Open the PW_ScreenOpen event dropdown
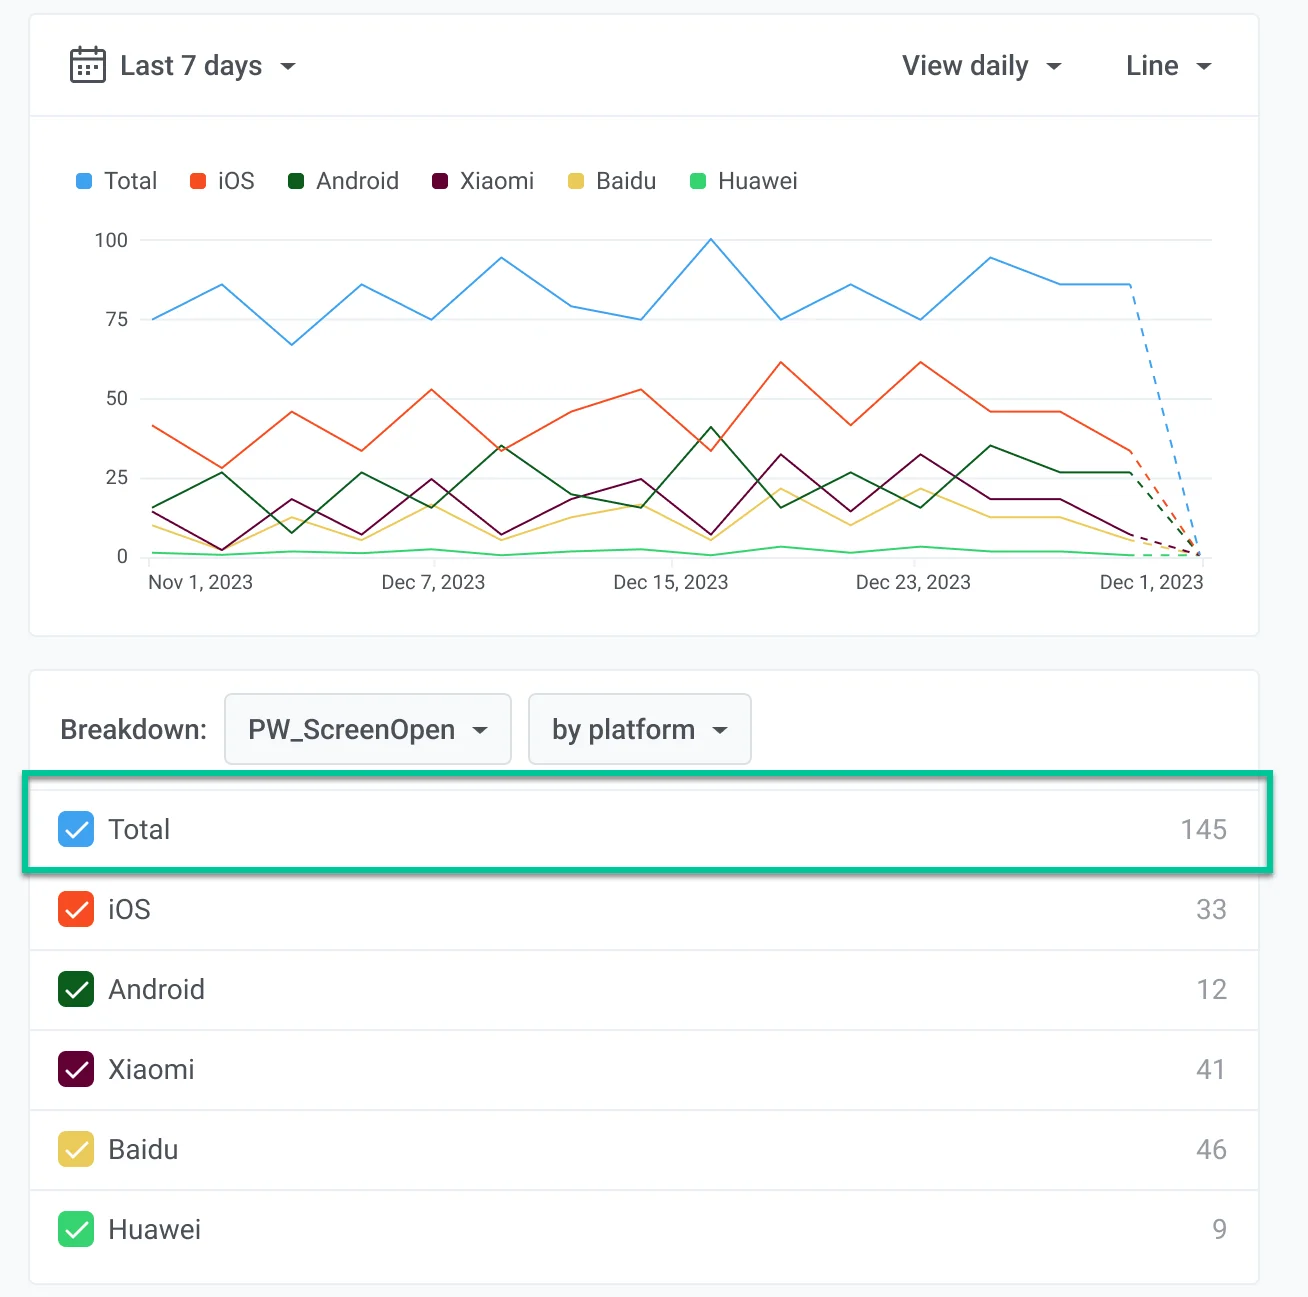 [x=367, y=730]
